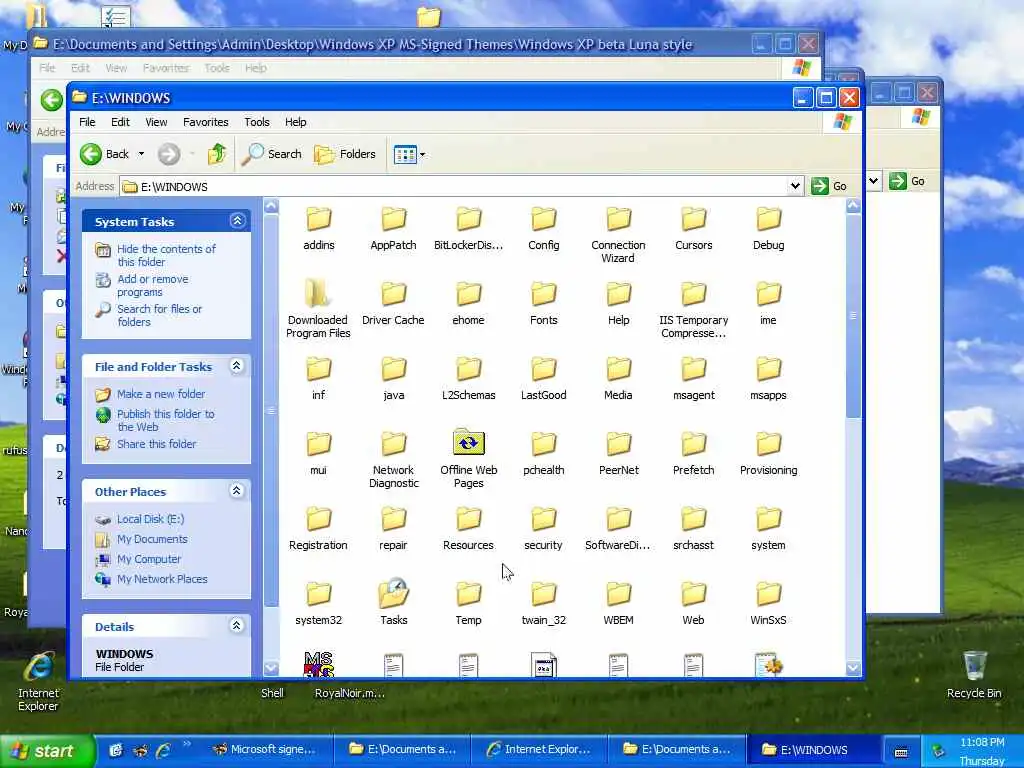The image size is (1024, 768).
Task: Open My Documents in Other Places
Action: pos(152,539)
